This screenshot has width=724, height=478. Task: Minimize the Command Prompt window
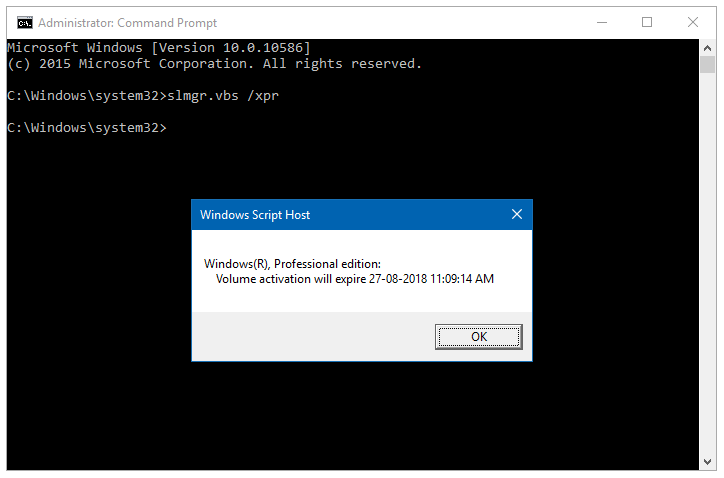602,22
